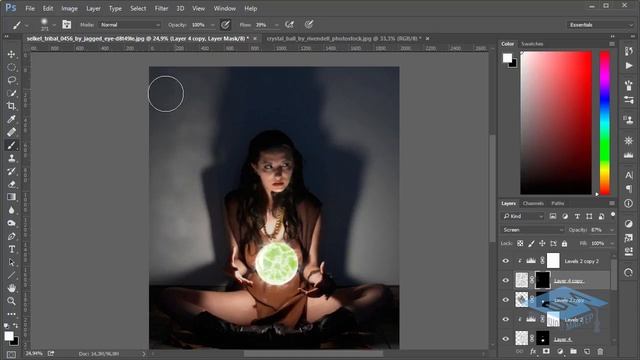
Task: Select the Dodge tool
Action: pyautogui.click(x=11, y=223)
